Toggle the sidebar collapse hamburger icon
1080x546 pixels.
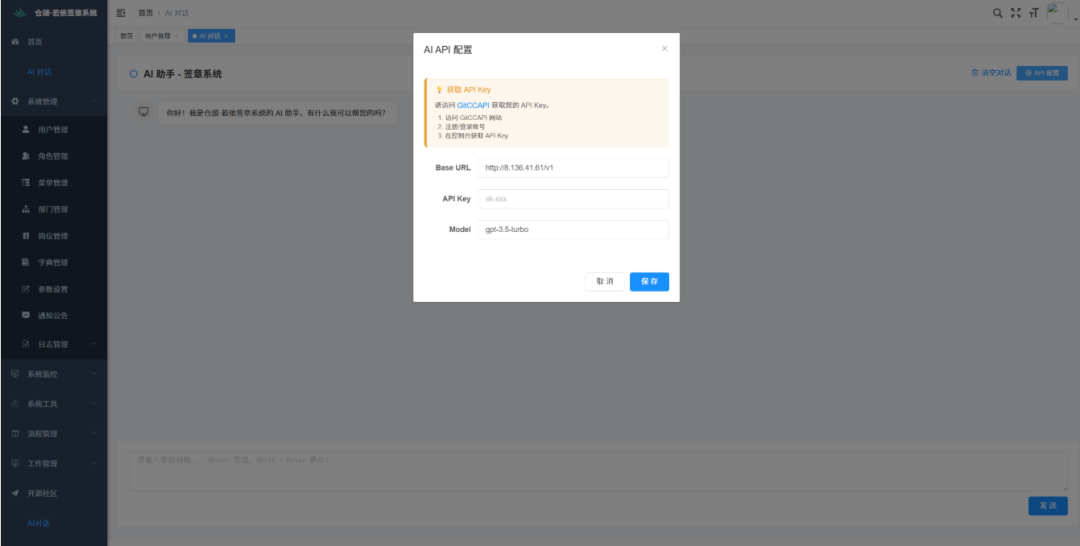(121, 12)
